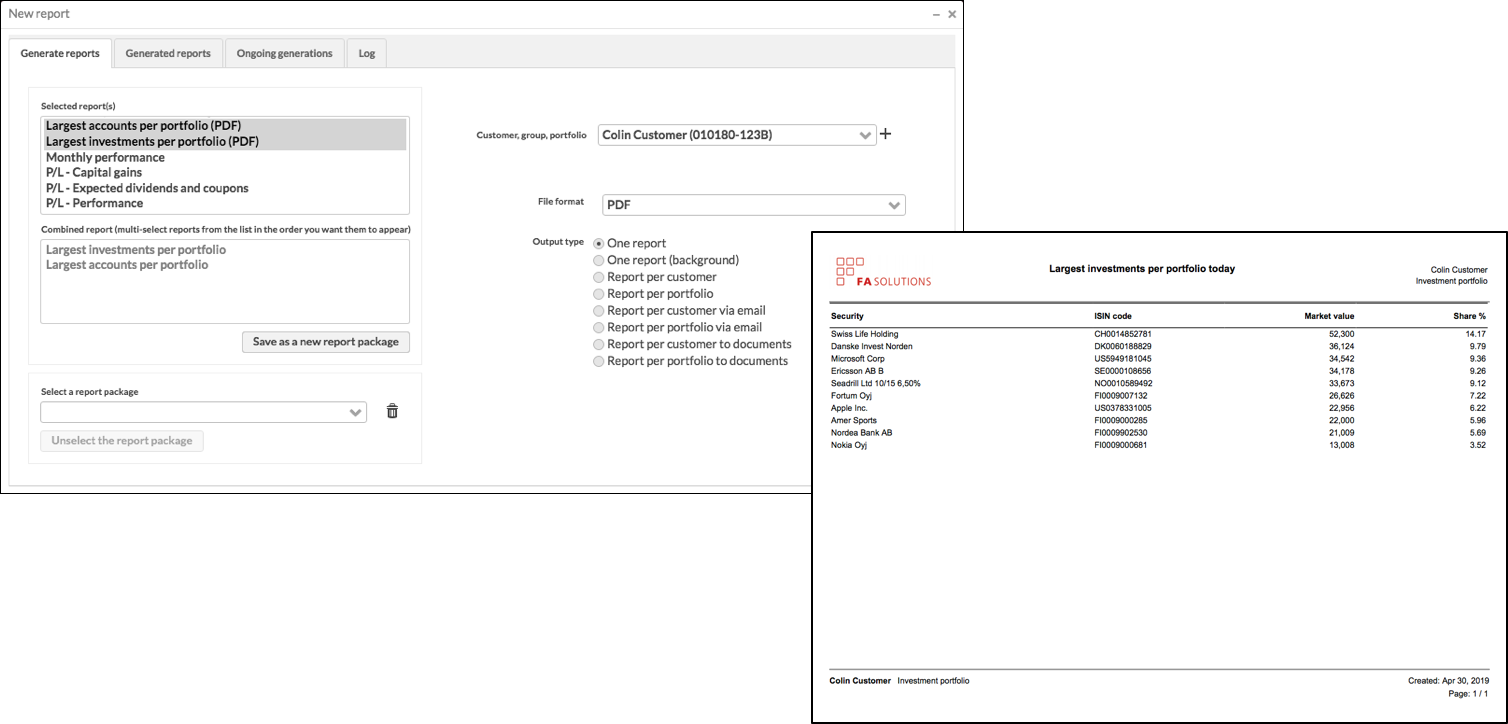
Task: Close the New report window
Action: (x=952, y=15)
